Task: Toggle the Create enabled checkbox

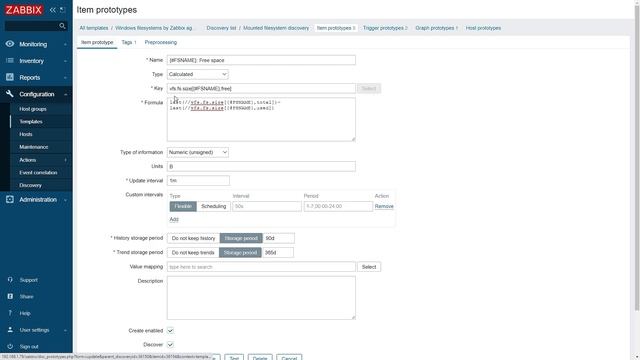Action: [170, 331]
